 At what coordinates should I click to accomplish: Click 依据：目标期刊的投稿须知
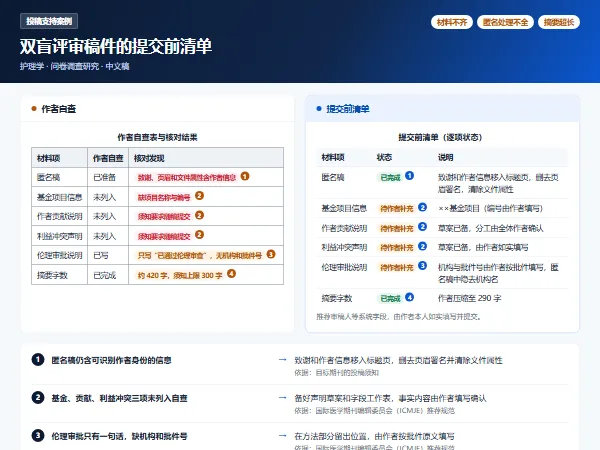click(336, 373)
